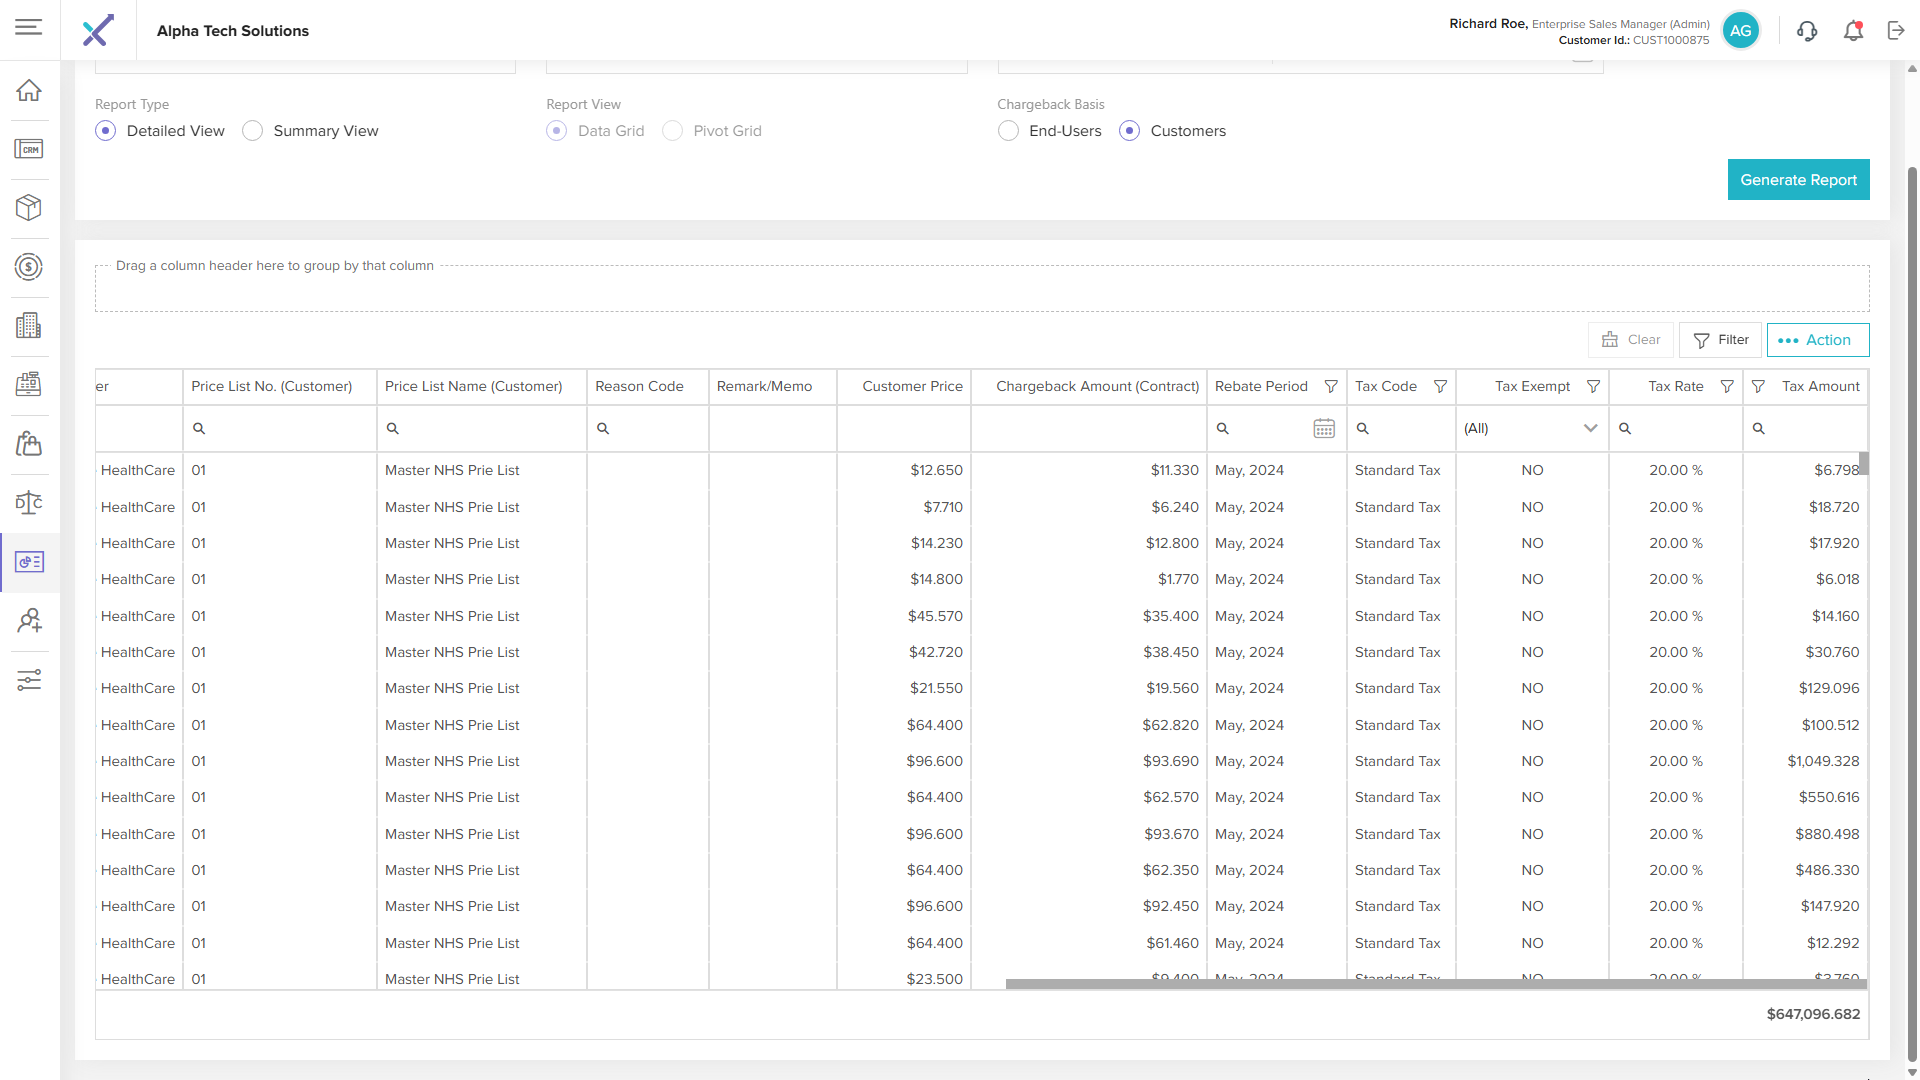Click Tax Code column filter icon
The image size is (1920, 1080).
[x=1440, y=387]
